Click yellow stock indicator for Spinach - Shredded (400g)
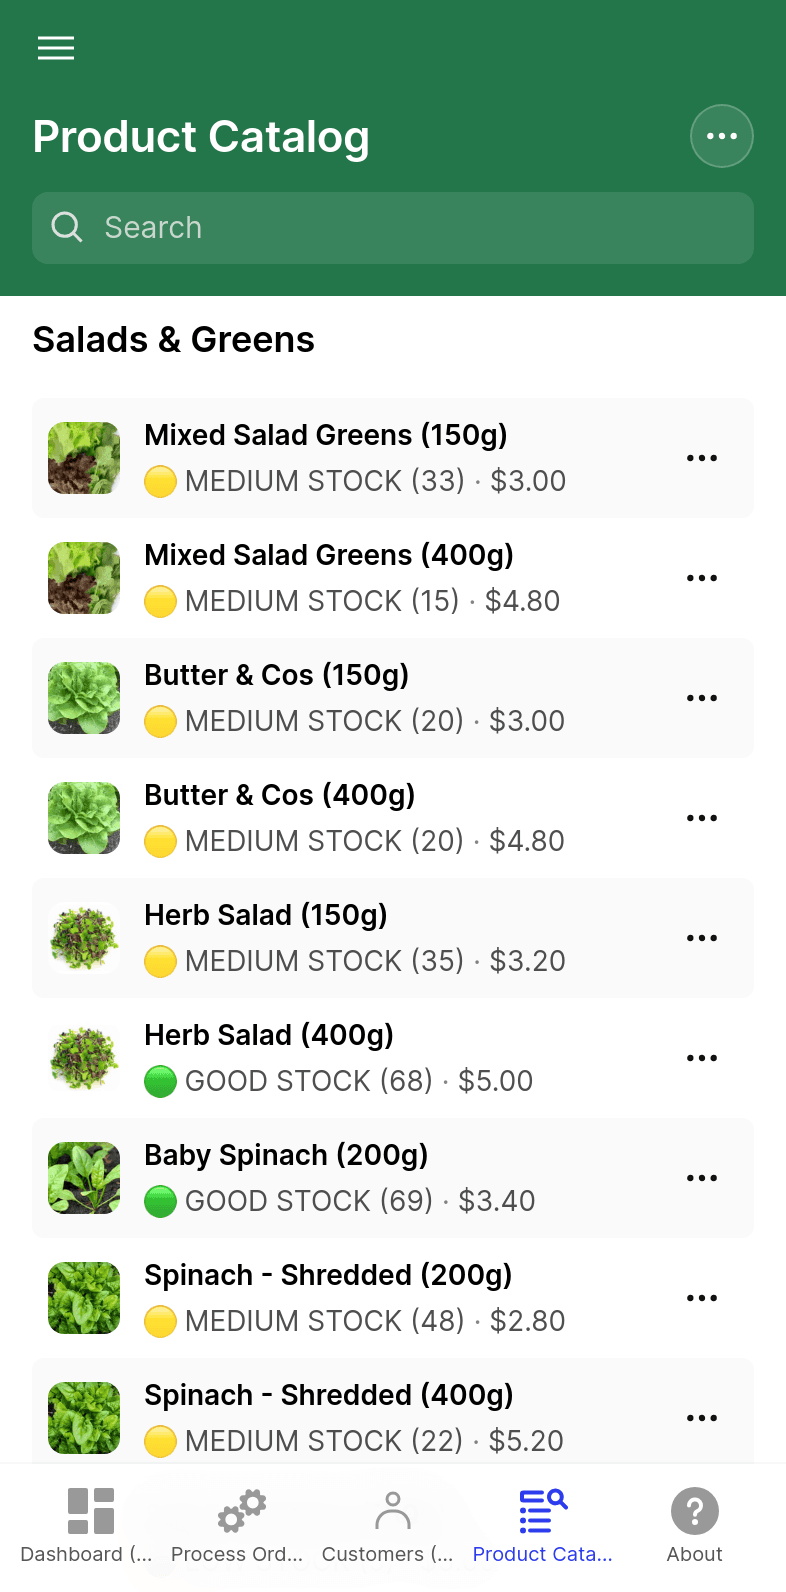 coord(161,1441)
